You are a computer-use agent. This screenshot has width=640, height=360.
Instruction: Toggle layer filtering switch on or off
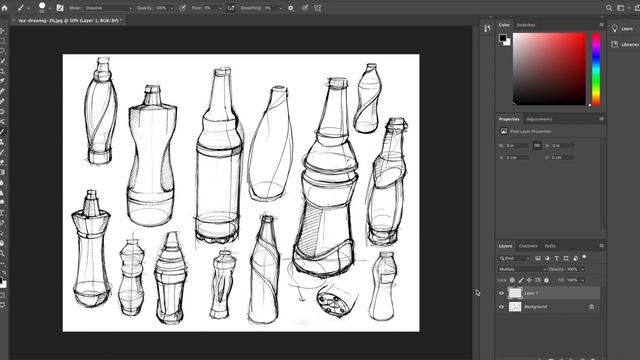pos(584,257)
